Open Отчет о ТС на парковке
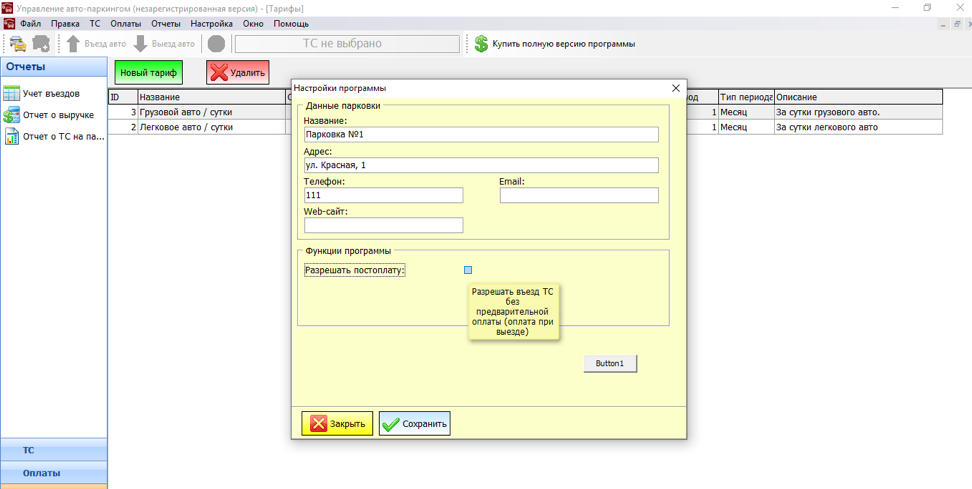This screenshot has height=489, width=972. (63, 136)
